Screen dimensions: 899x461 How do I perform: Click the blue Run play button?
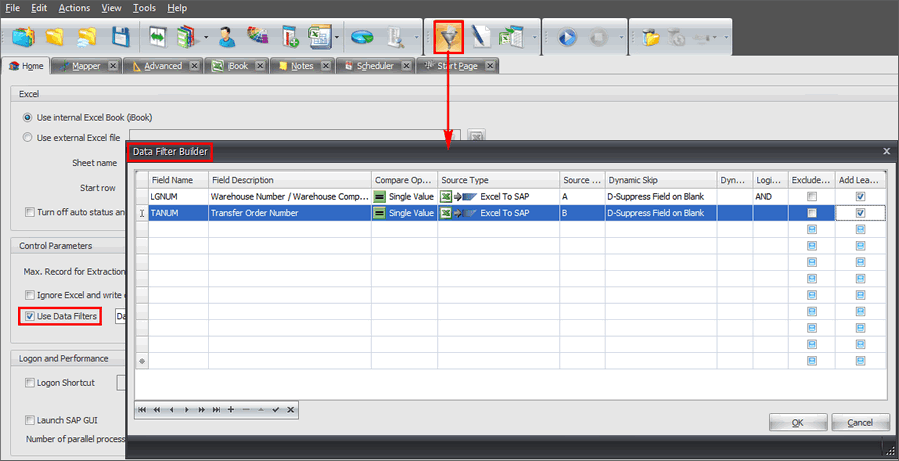click(568, 39)
